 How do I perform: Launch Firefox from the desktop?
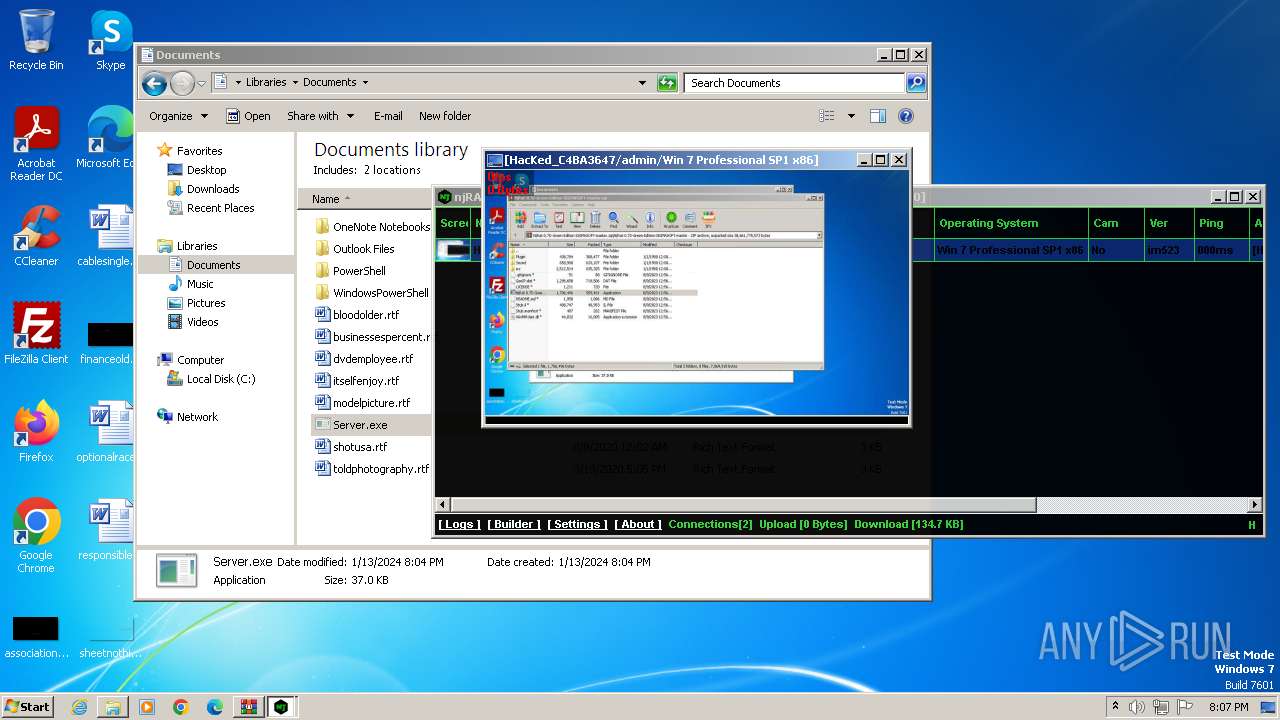[36, 432]
